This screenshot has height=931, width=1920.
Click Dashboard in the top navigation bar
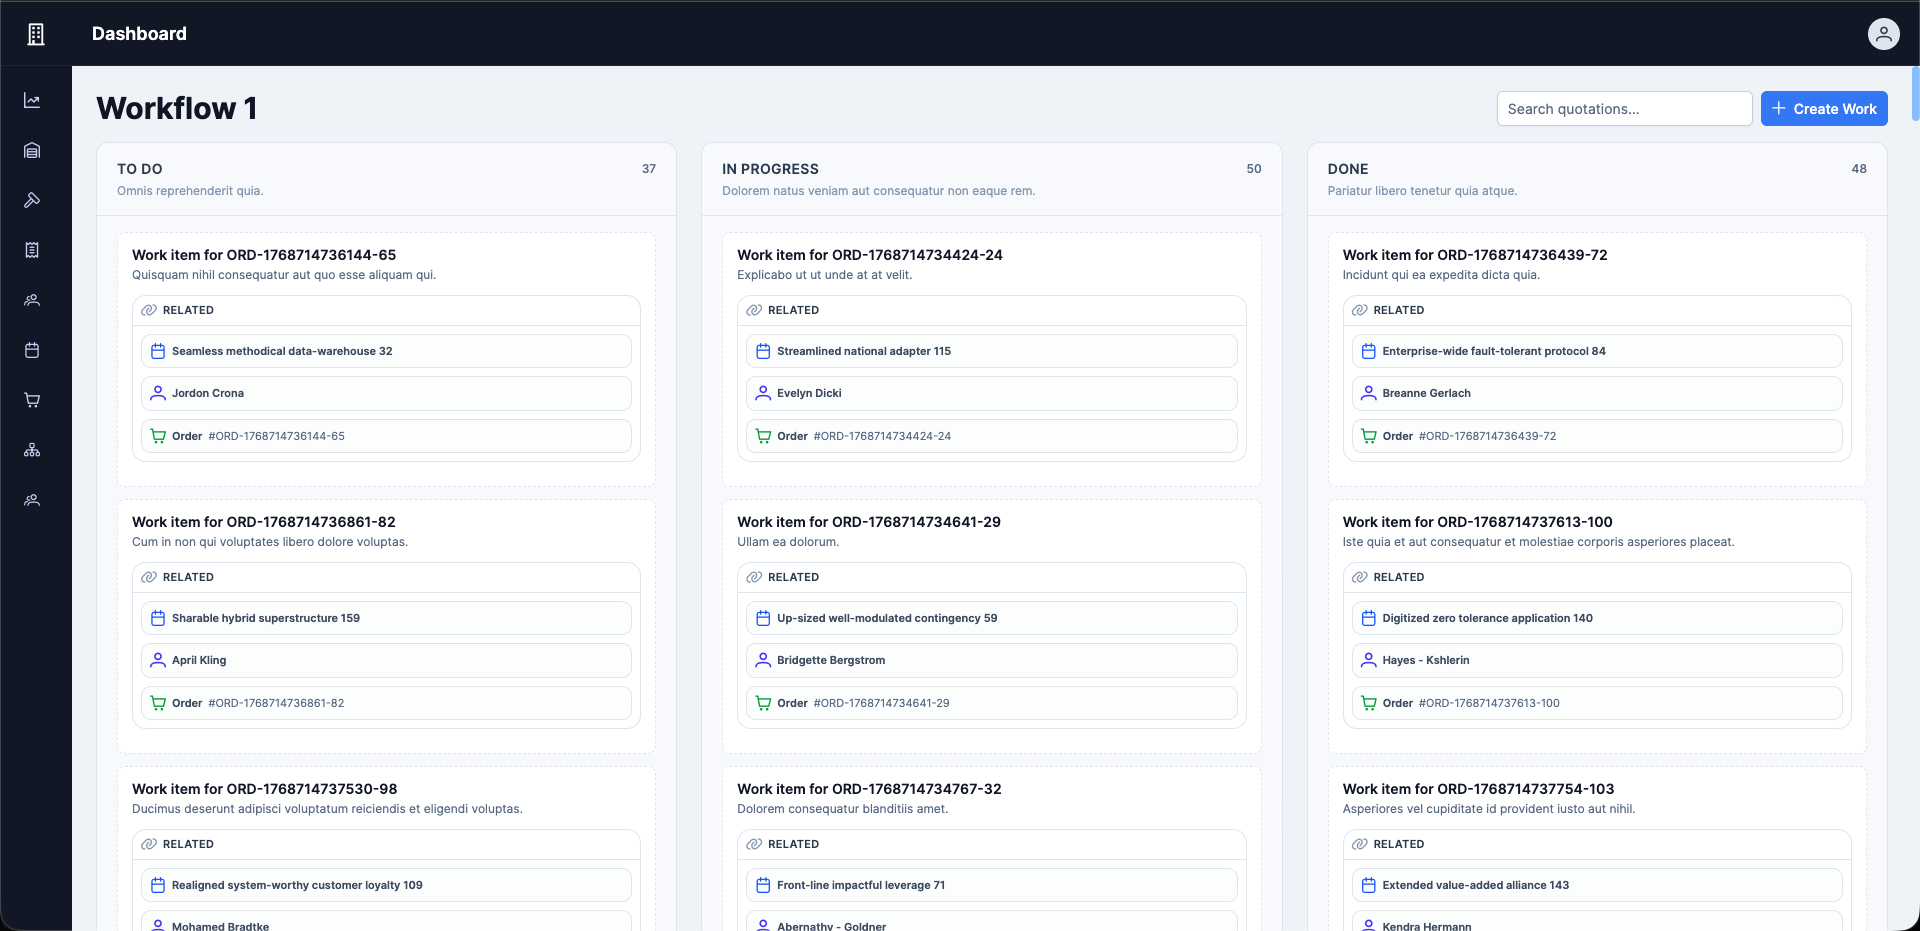click(x=139, y=33)
